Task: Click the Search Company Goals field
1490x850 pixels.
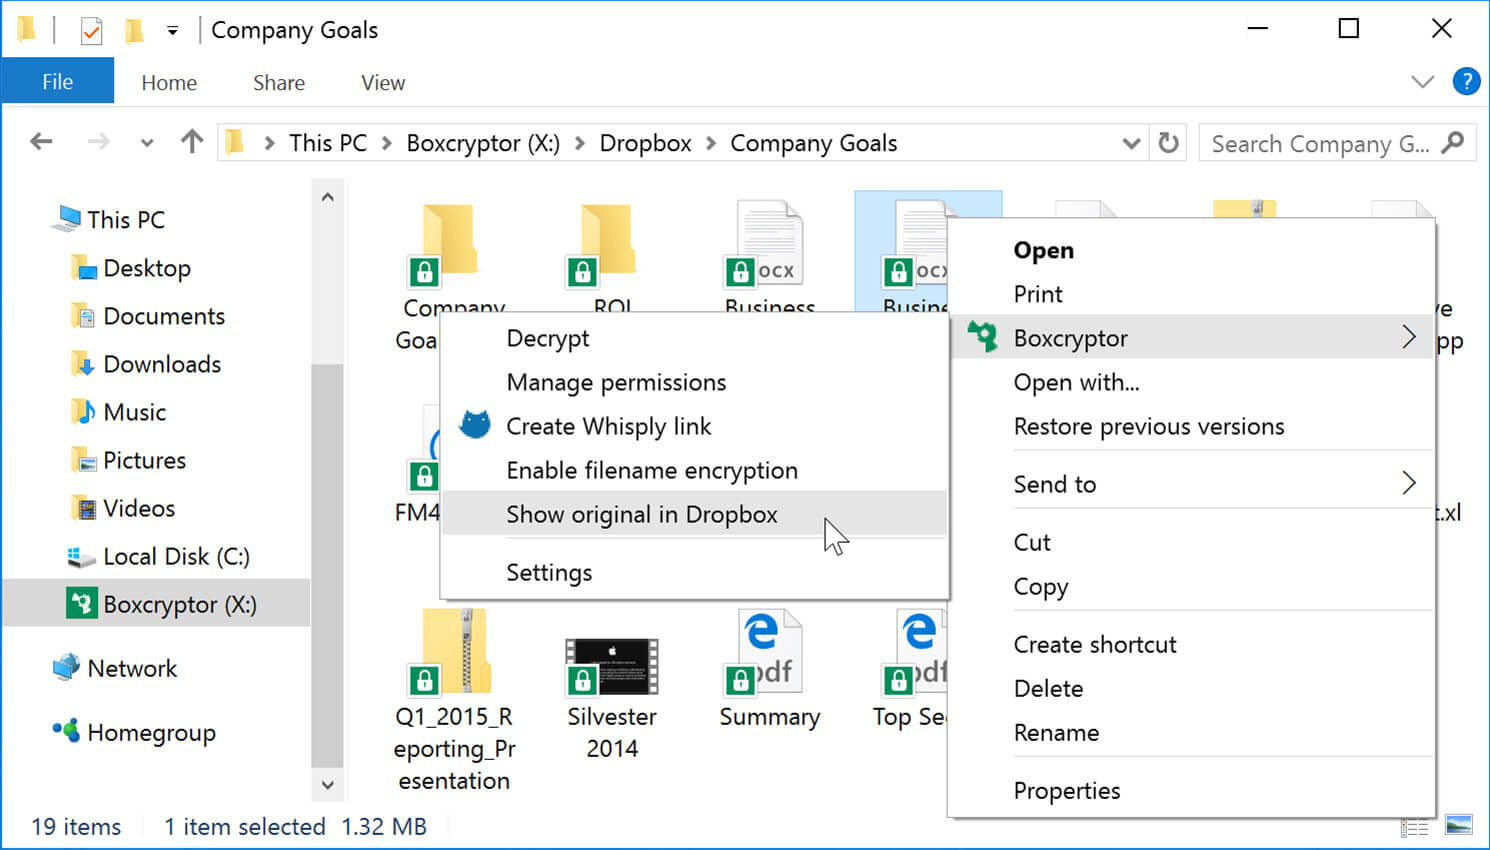Action: [1320, 144]
